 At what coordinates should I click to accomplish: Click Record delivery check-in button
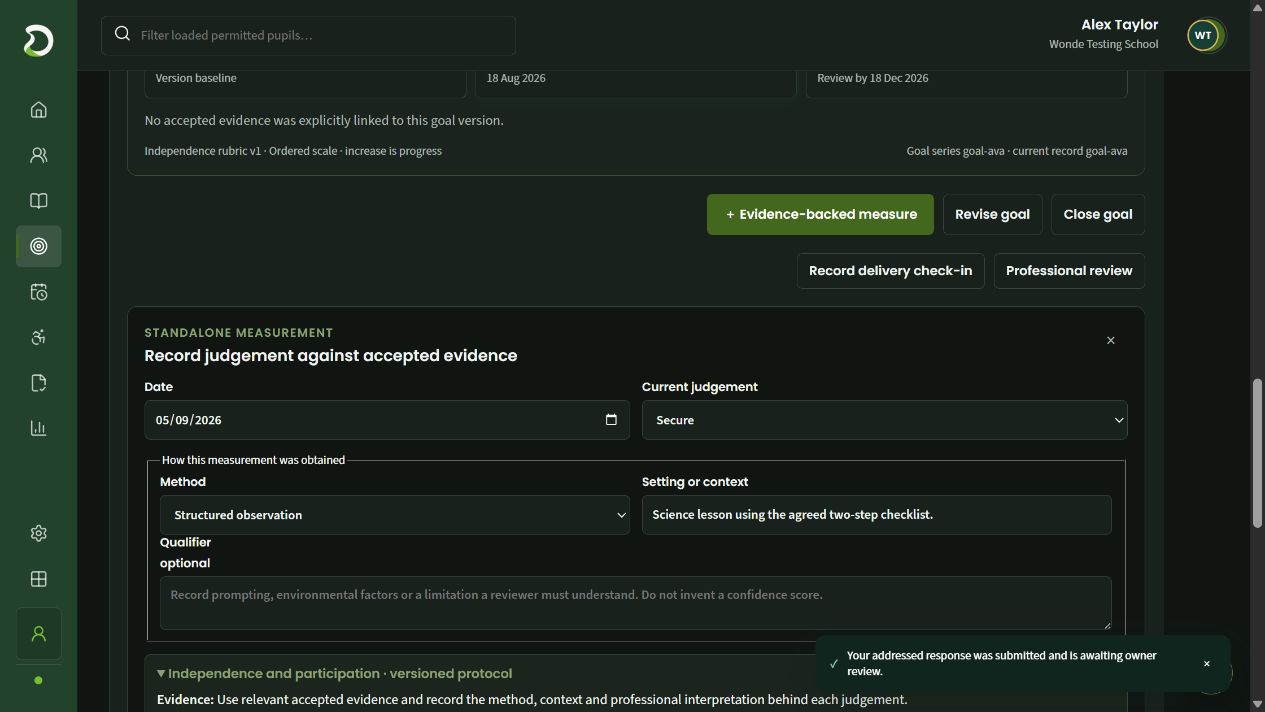coord(890,271)
